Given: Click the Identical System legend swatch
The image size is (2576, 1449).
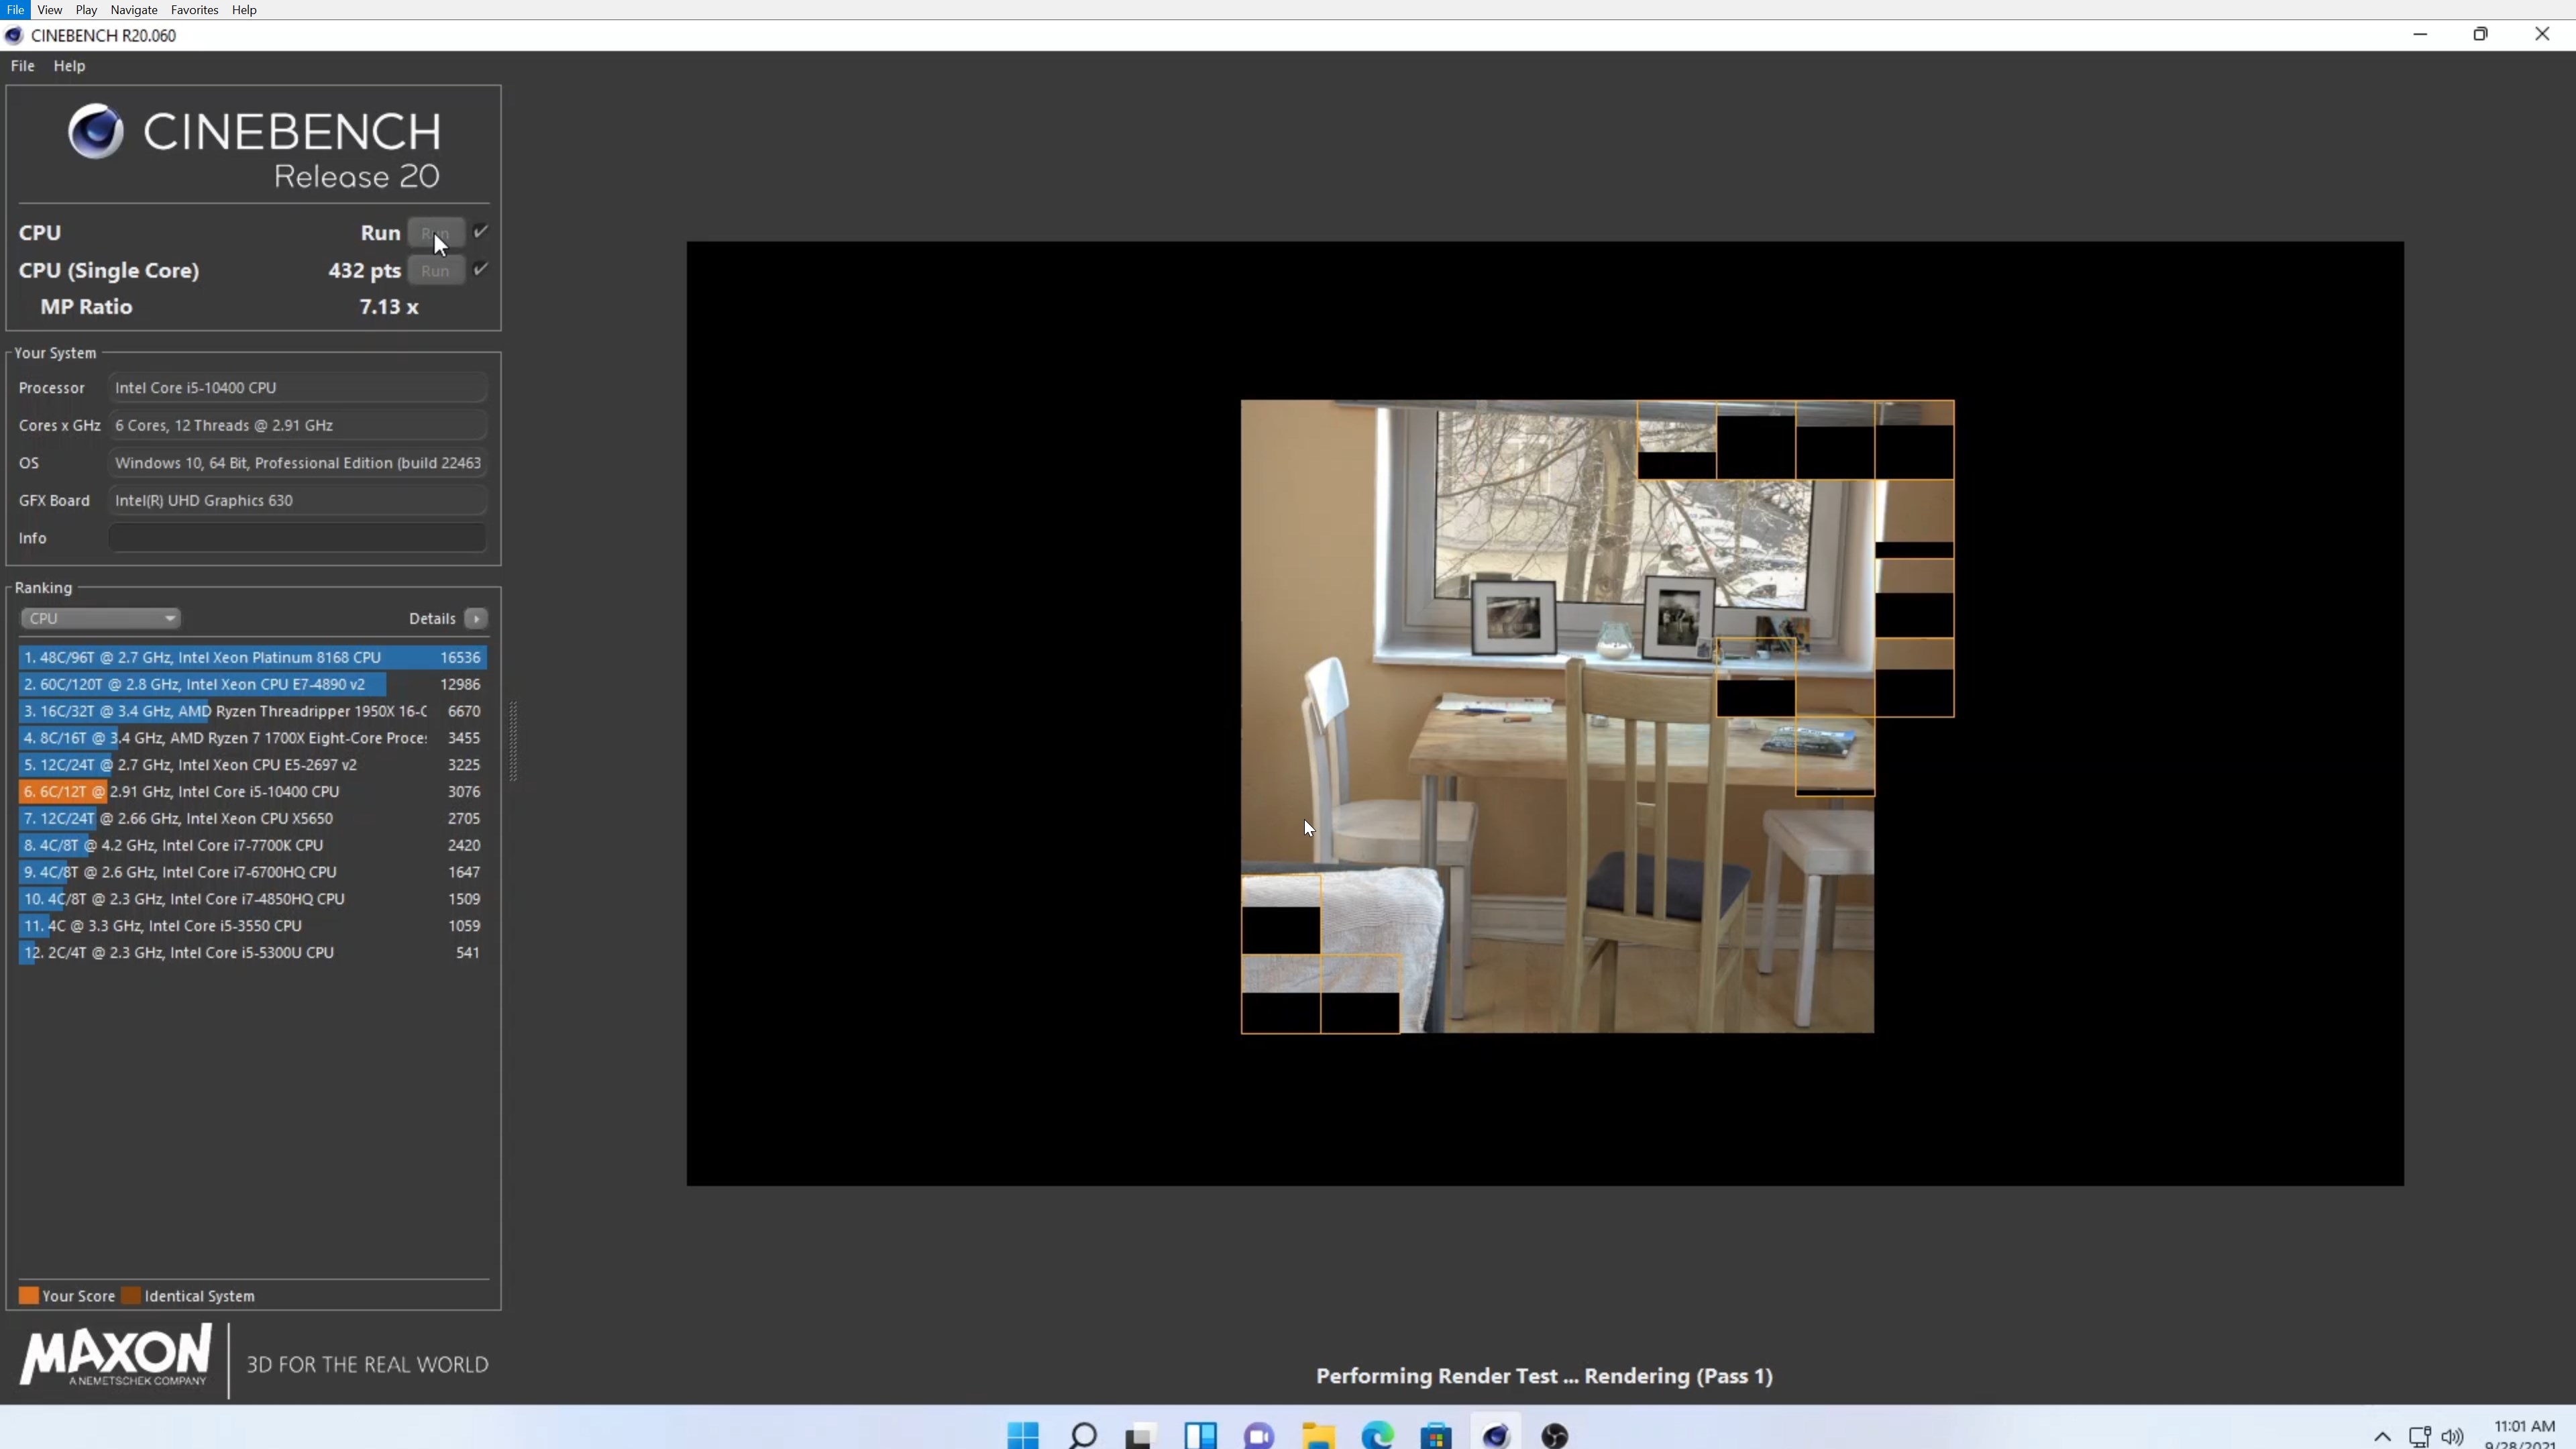Looking at the screenshot, I should point(131,1296).
